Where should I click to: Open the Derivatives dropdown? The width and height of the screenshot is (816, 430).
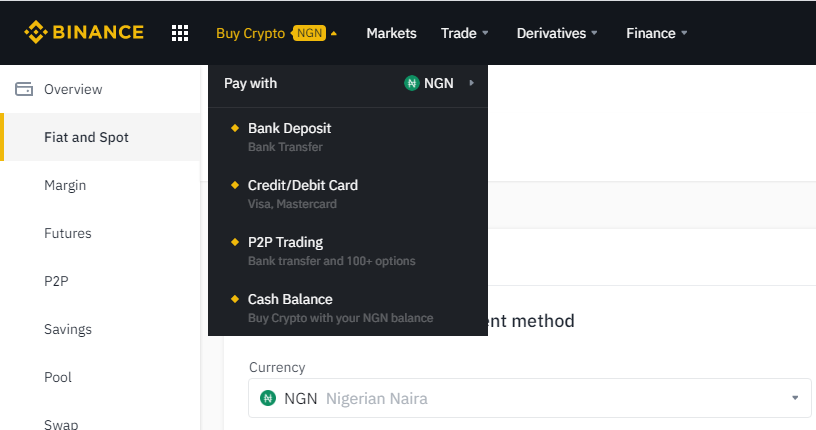click(x=557, y=33)
